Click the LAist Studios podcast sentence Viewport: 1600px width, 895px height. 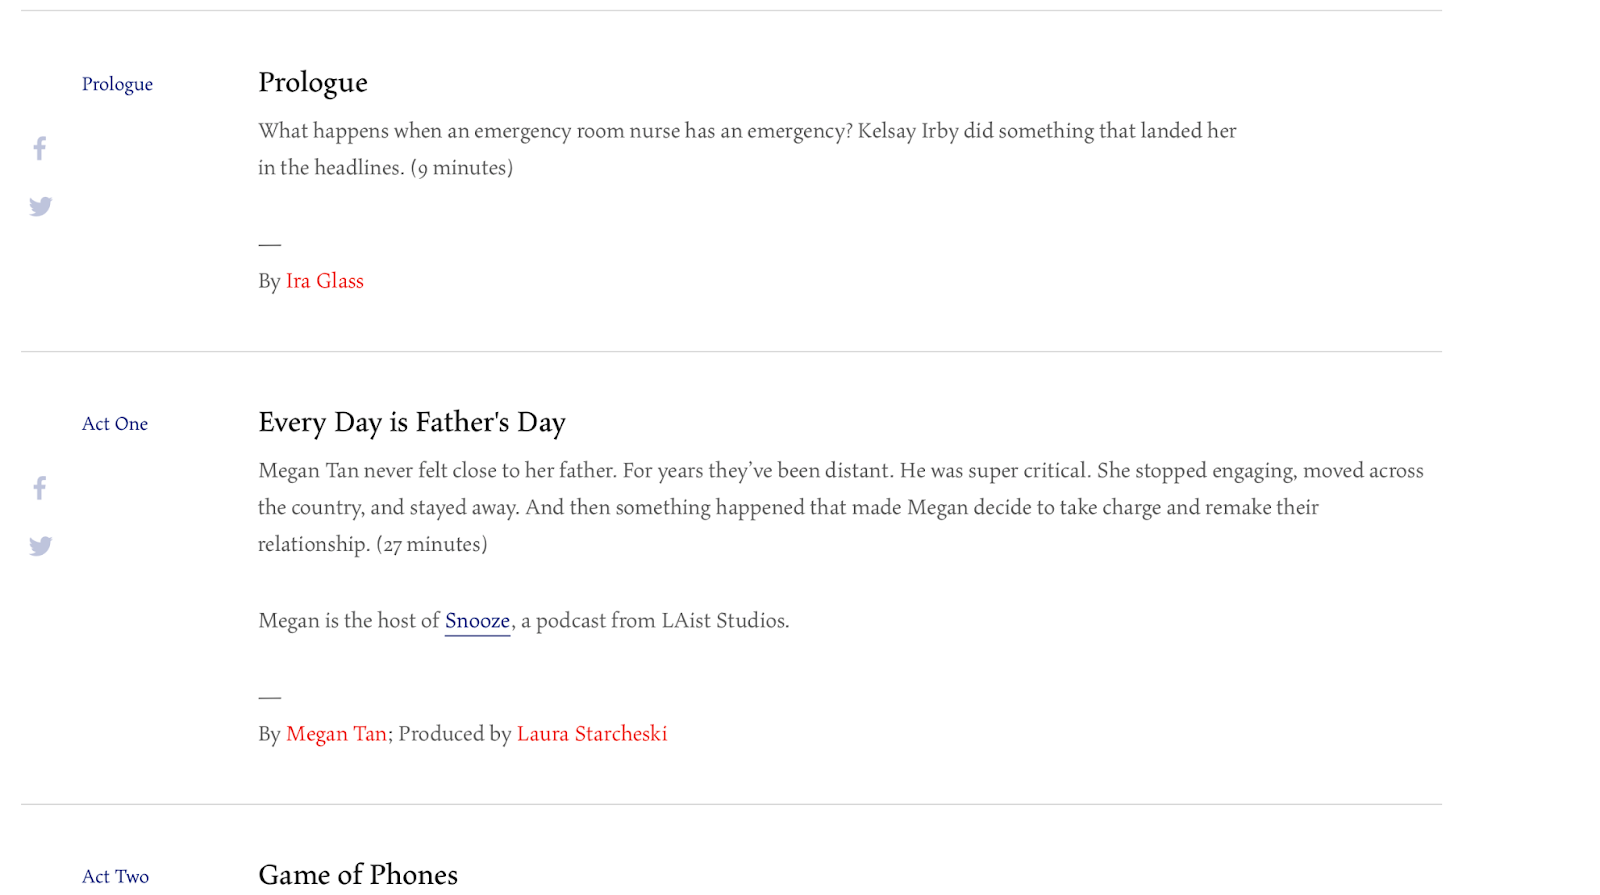point(524,621)
